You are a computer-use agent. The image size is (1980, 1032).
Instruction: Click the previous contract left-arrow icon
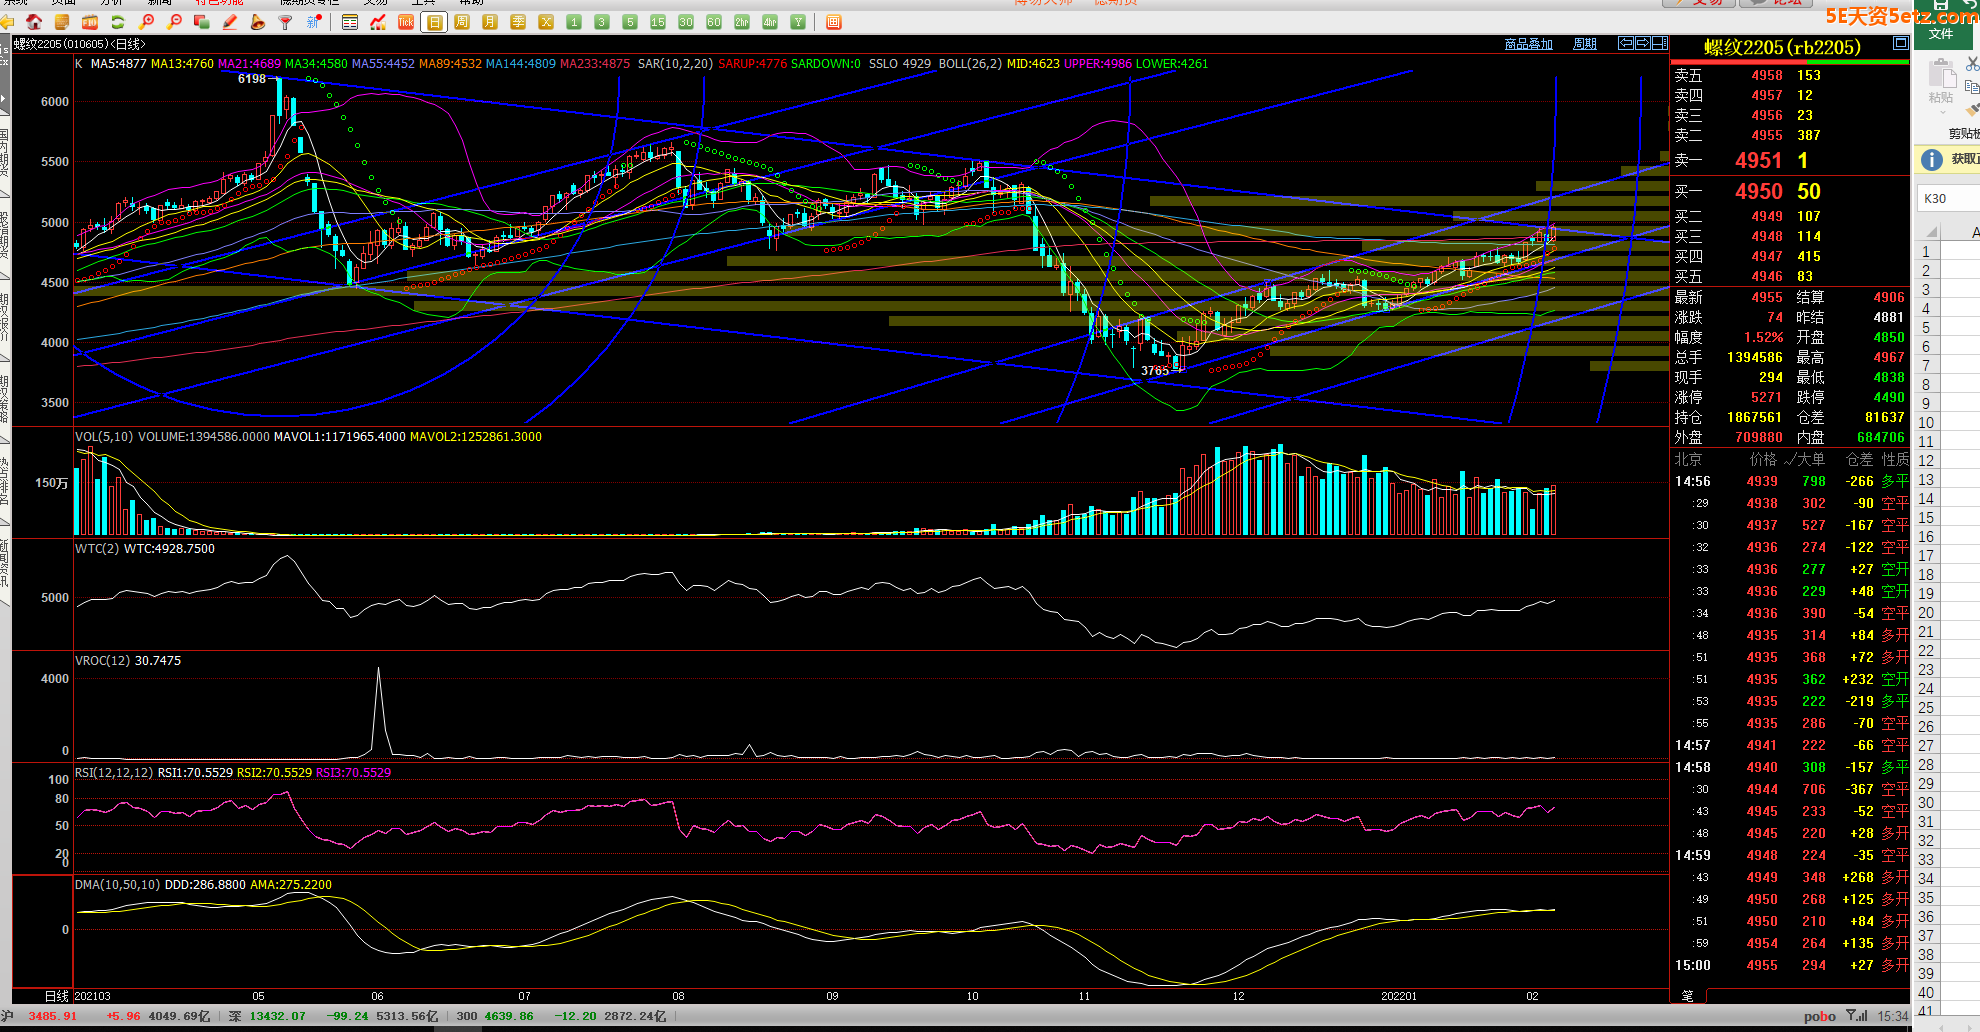tap(1626, 43)
